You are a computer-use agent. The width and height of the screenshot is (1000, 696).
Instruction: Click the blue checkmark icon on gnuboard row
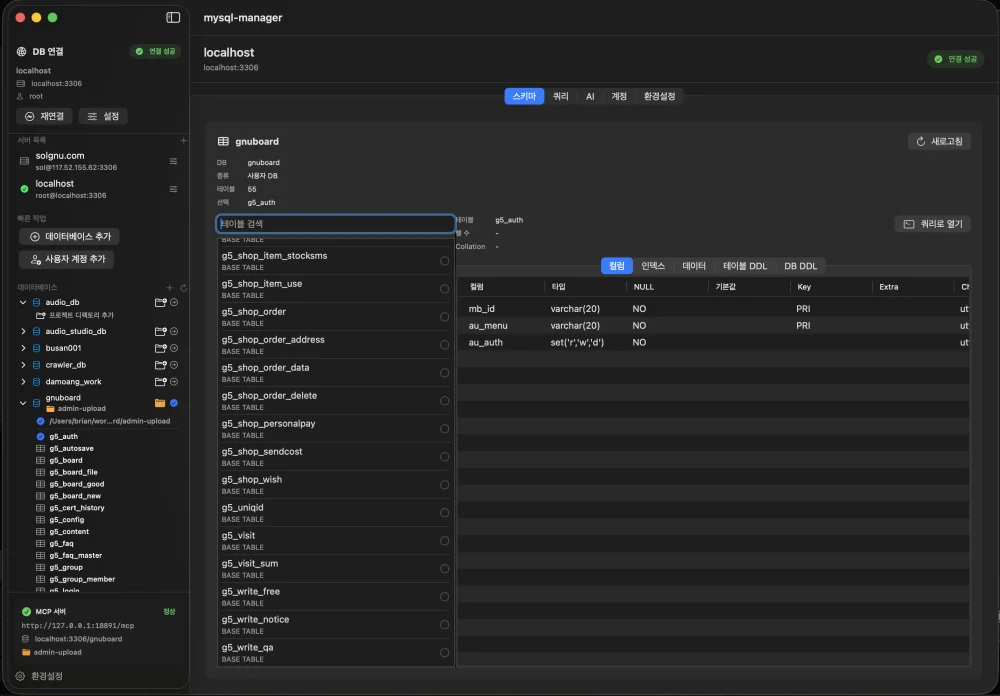(174, 403)
